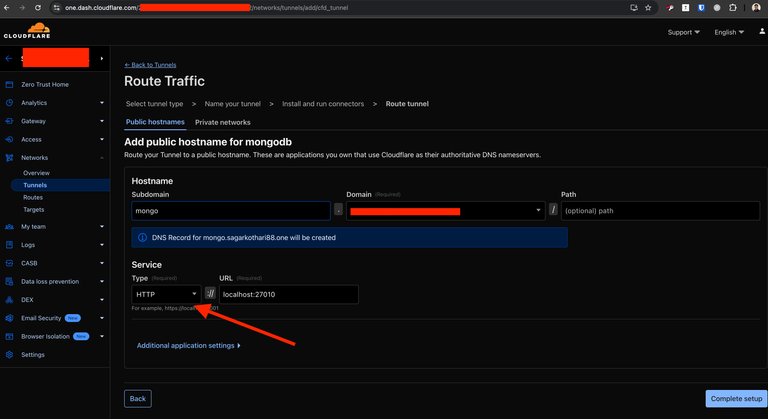Open Chrome profile avatar
Screen dimensions: 768x419
(756, 7)
